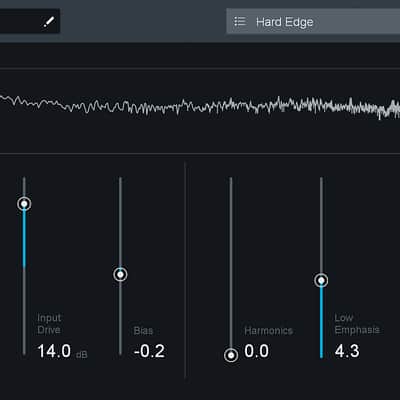The image size is (400, 400).
Task: Select the Low Emphasis value 4.3
Action: coord(347,351)
